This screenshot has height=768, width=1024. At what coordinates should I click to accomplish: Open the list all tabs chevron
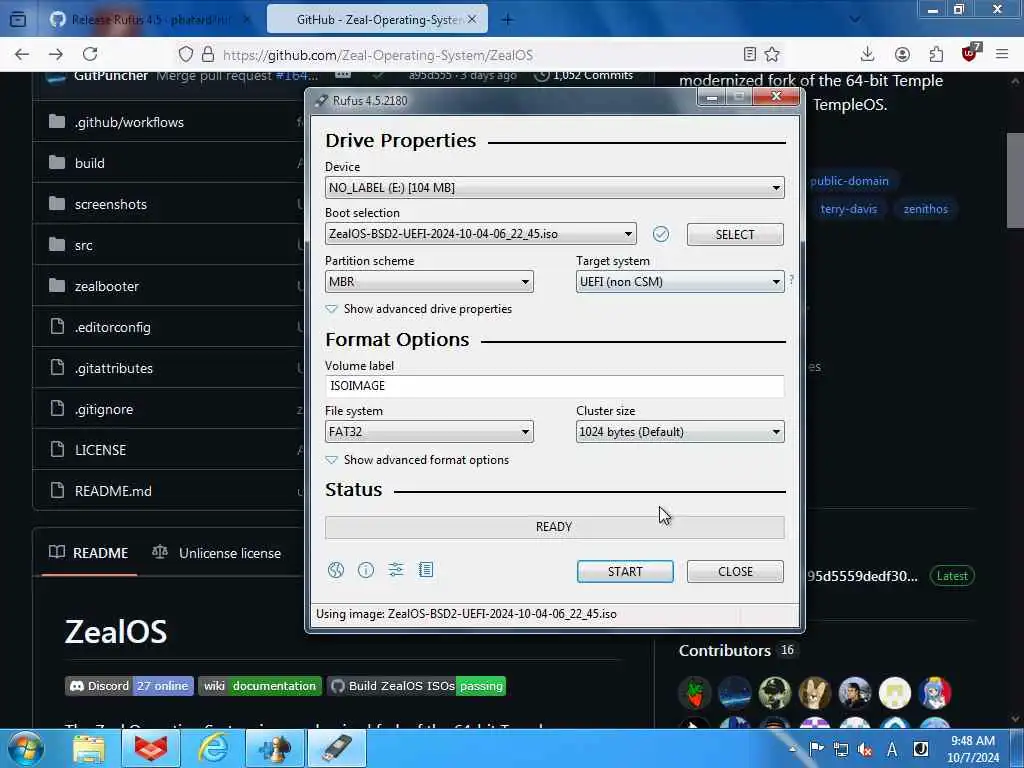tap(854, 20)
